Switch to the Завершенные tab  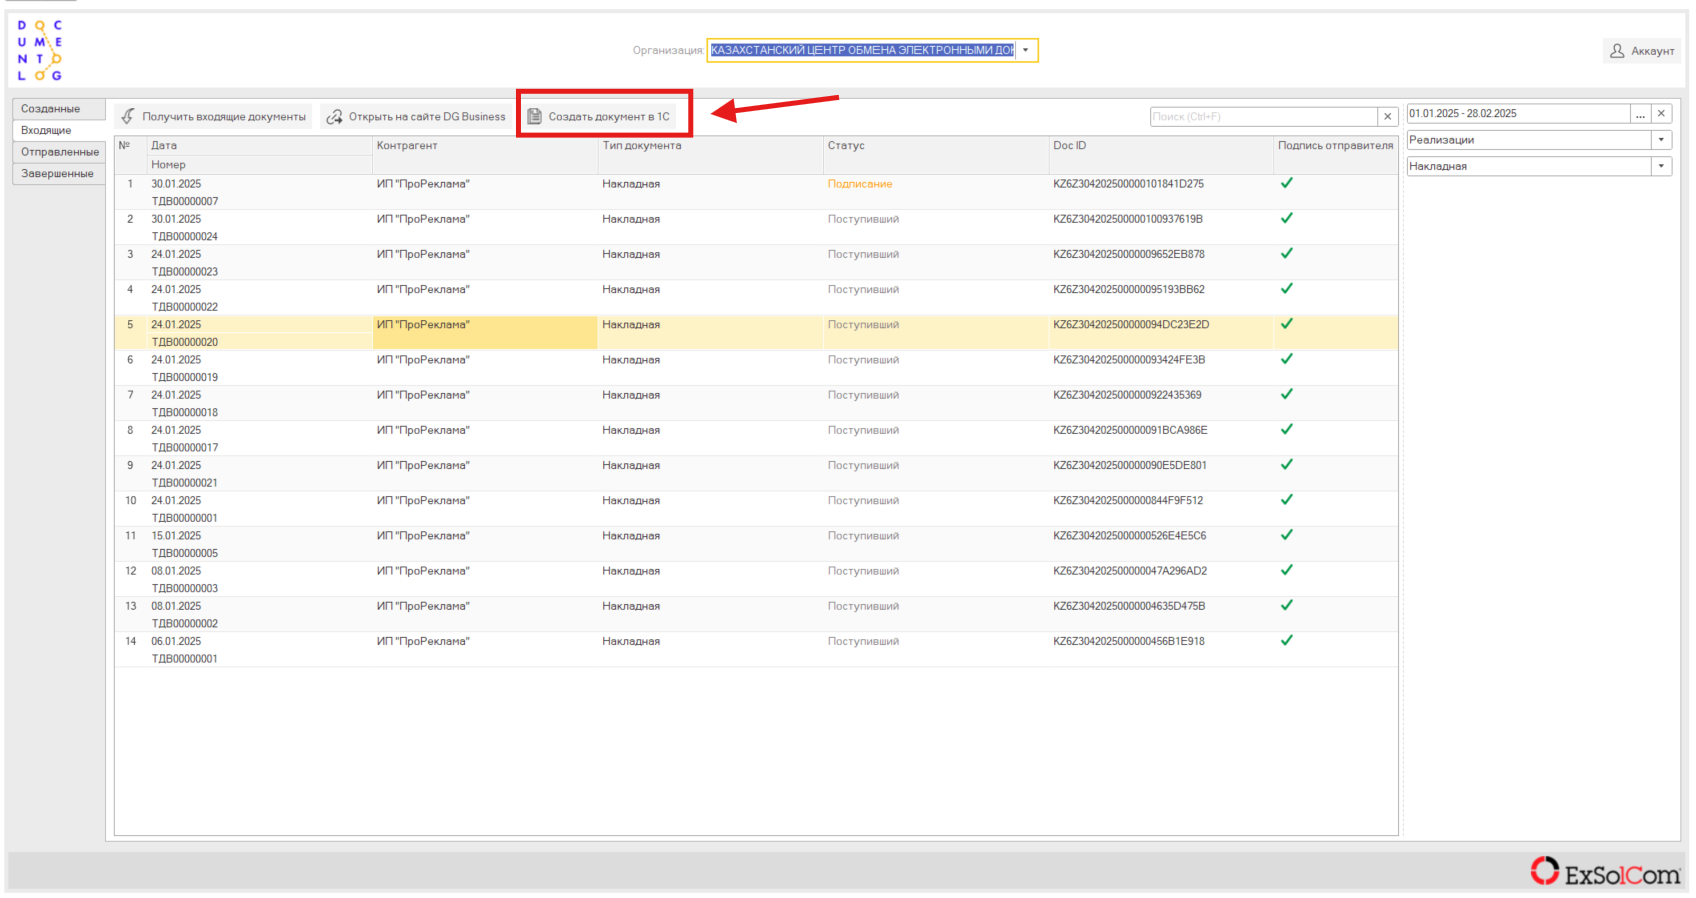pos(58,174)
